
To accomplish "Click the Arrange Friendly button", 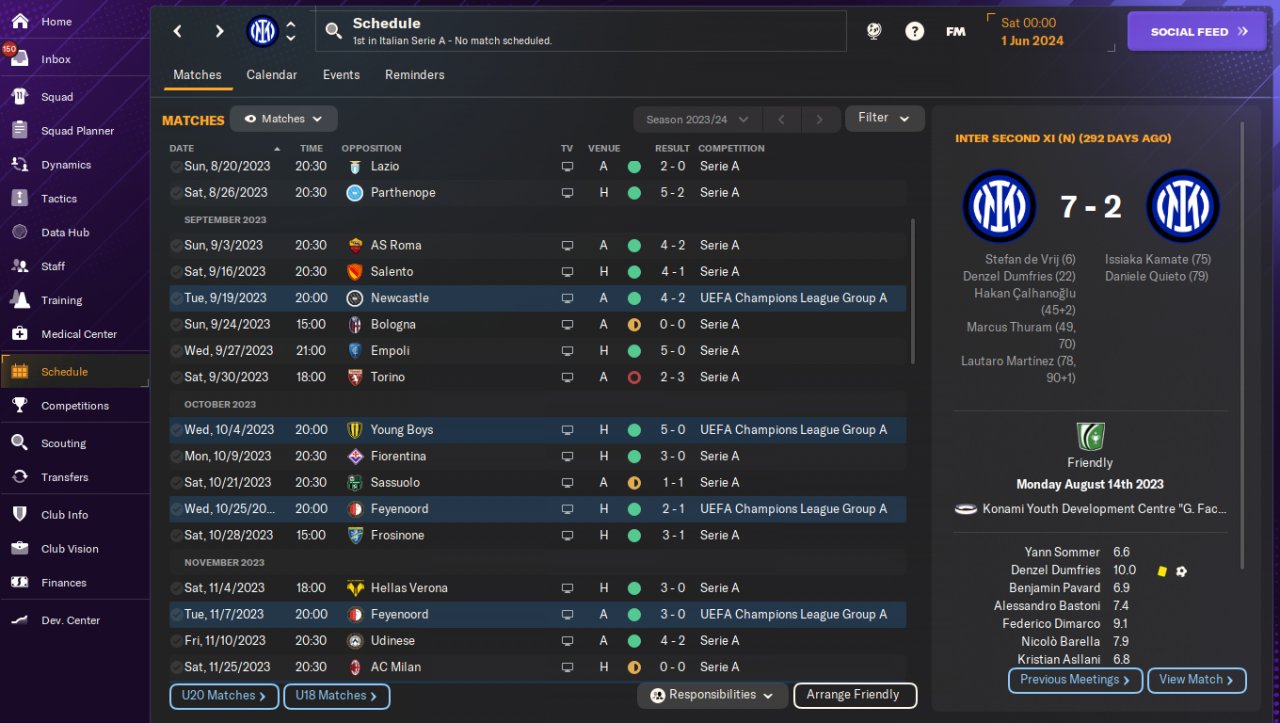I will point(855,695).
